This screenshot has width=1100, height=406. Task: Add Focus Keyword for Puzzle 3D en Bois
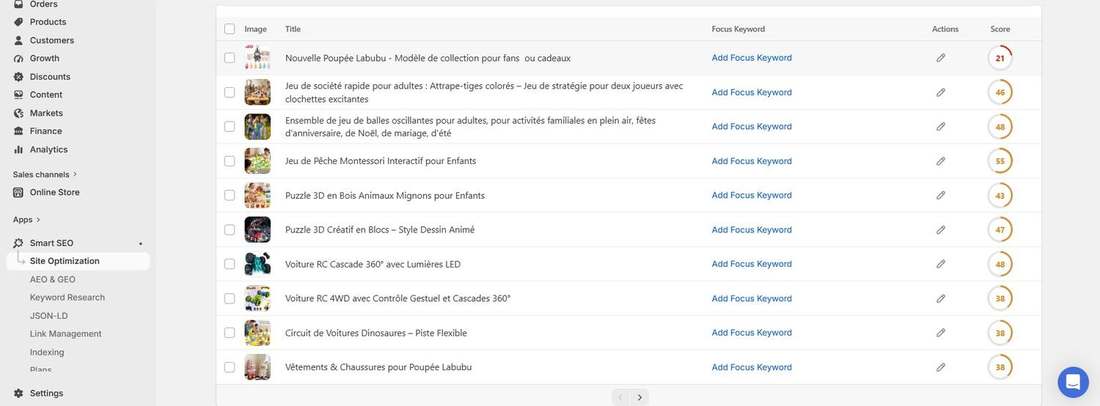[x=751, y=195]
